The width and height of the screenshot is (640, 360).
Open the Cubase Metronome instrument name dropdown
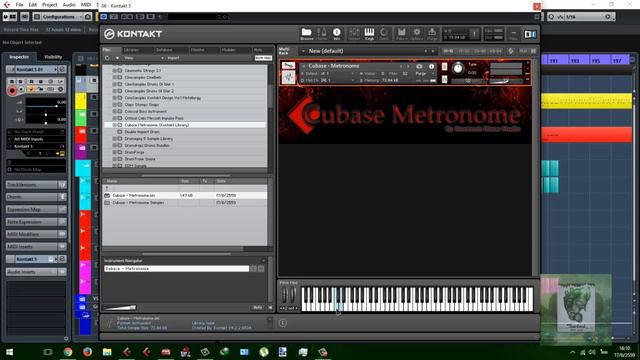(x=303, y=66)
